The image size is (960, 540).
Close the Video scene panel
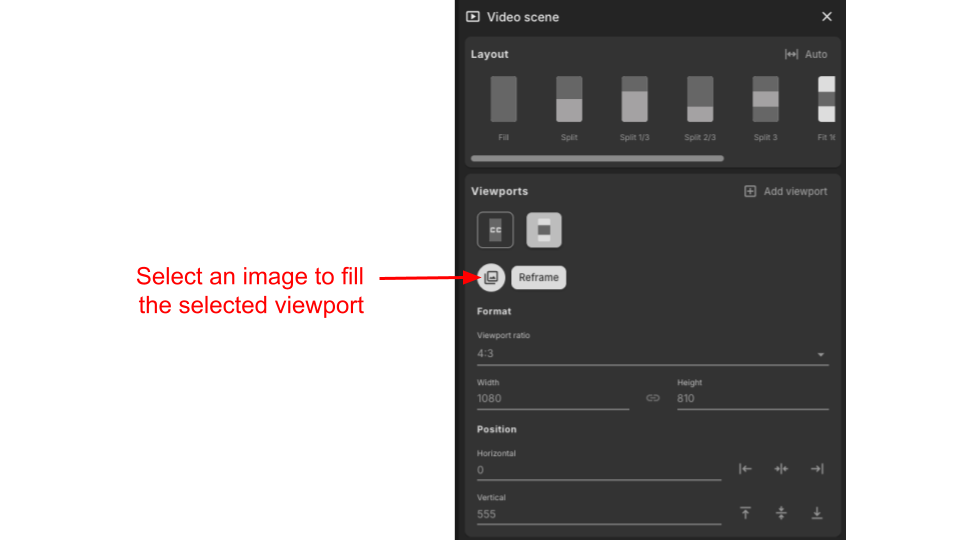pyautogui.click(x=826, y=17)
